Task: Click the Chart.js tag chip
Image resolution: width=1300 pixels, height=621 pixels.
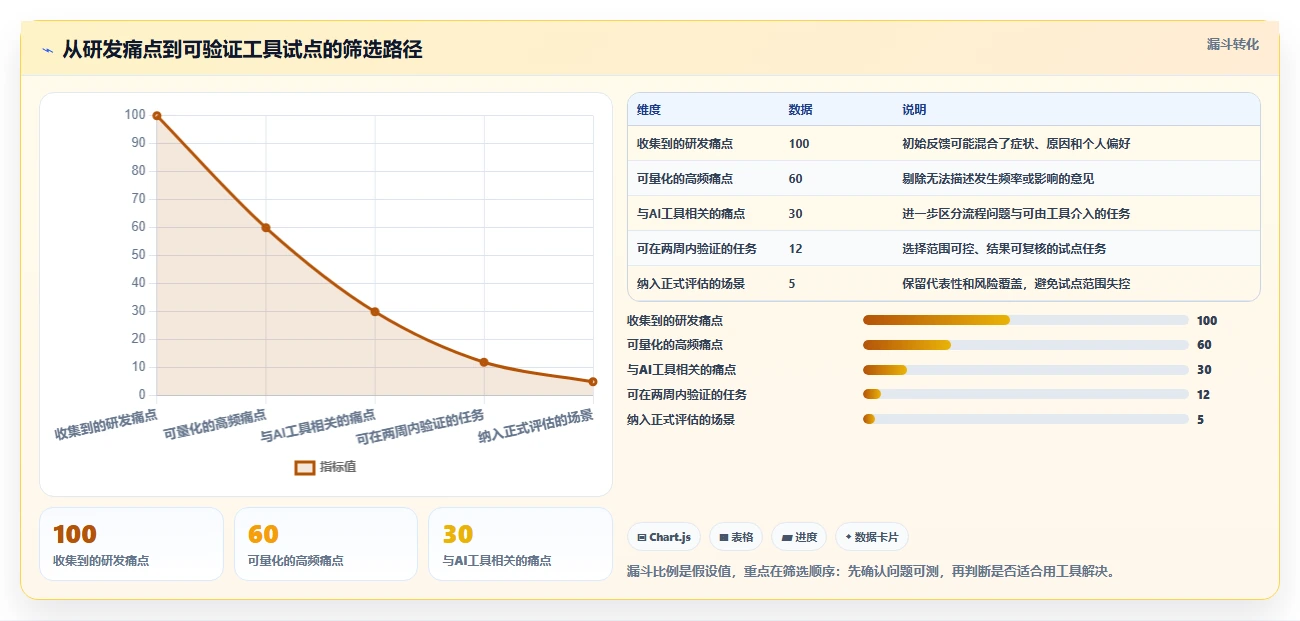Action: (664, 537)
